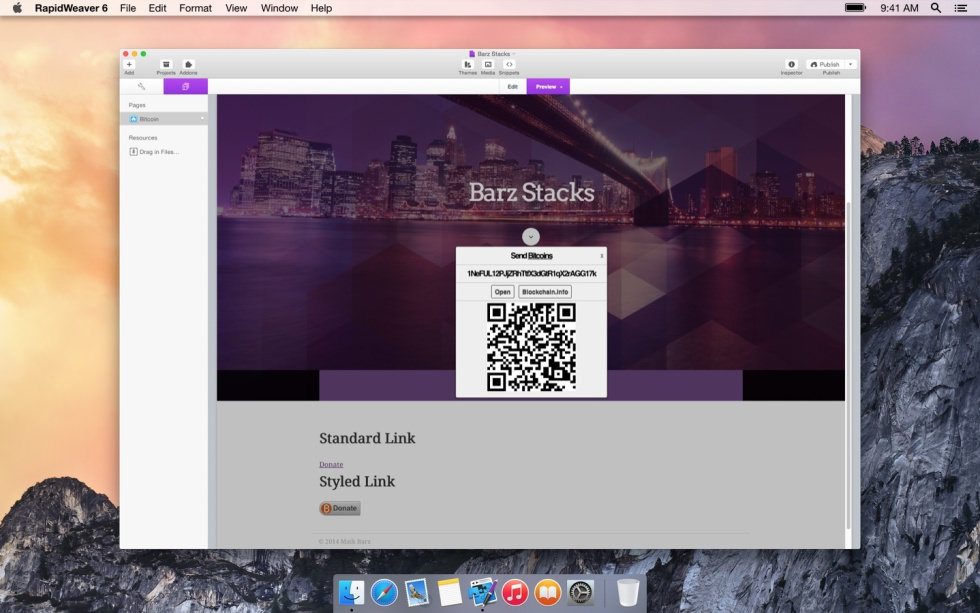Switch to the wrench setup sidebar tab
This screenshot has height=613, width=980.
click(x=141, y=86)
